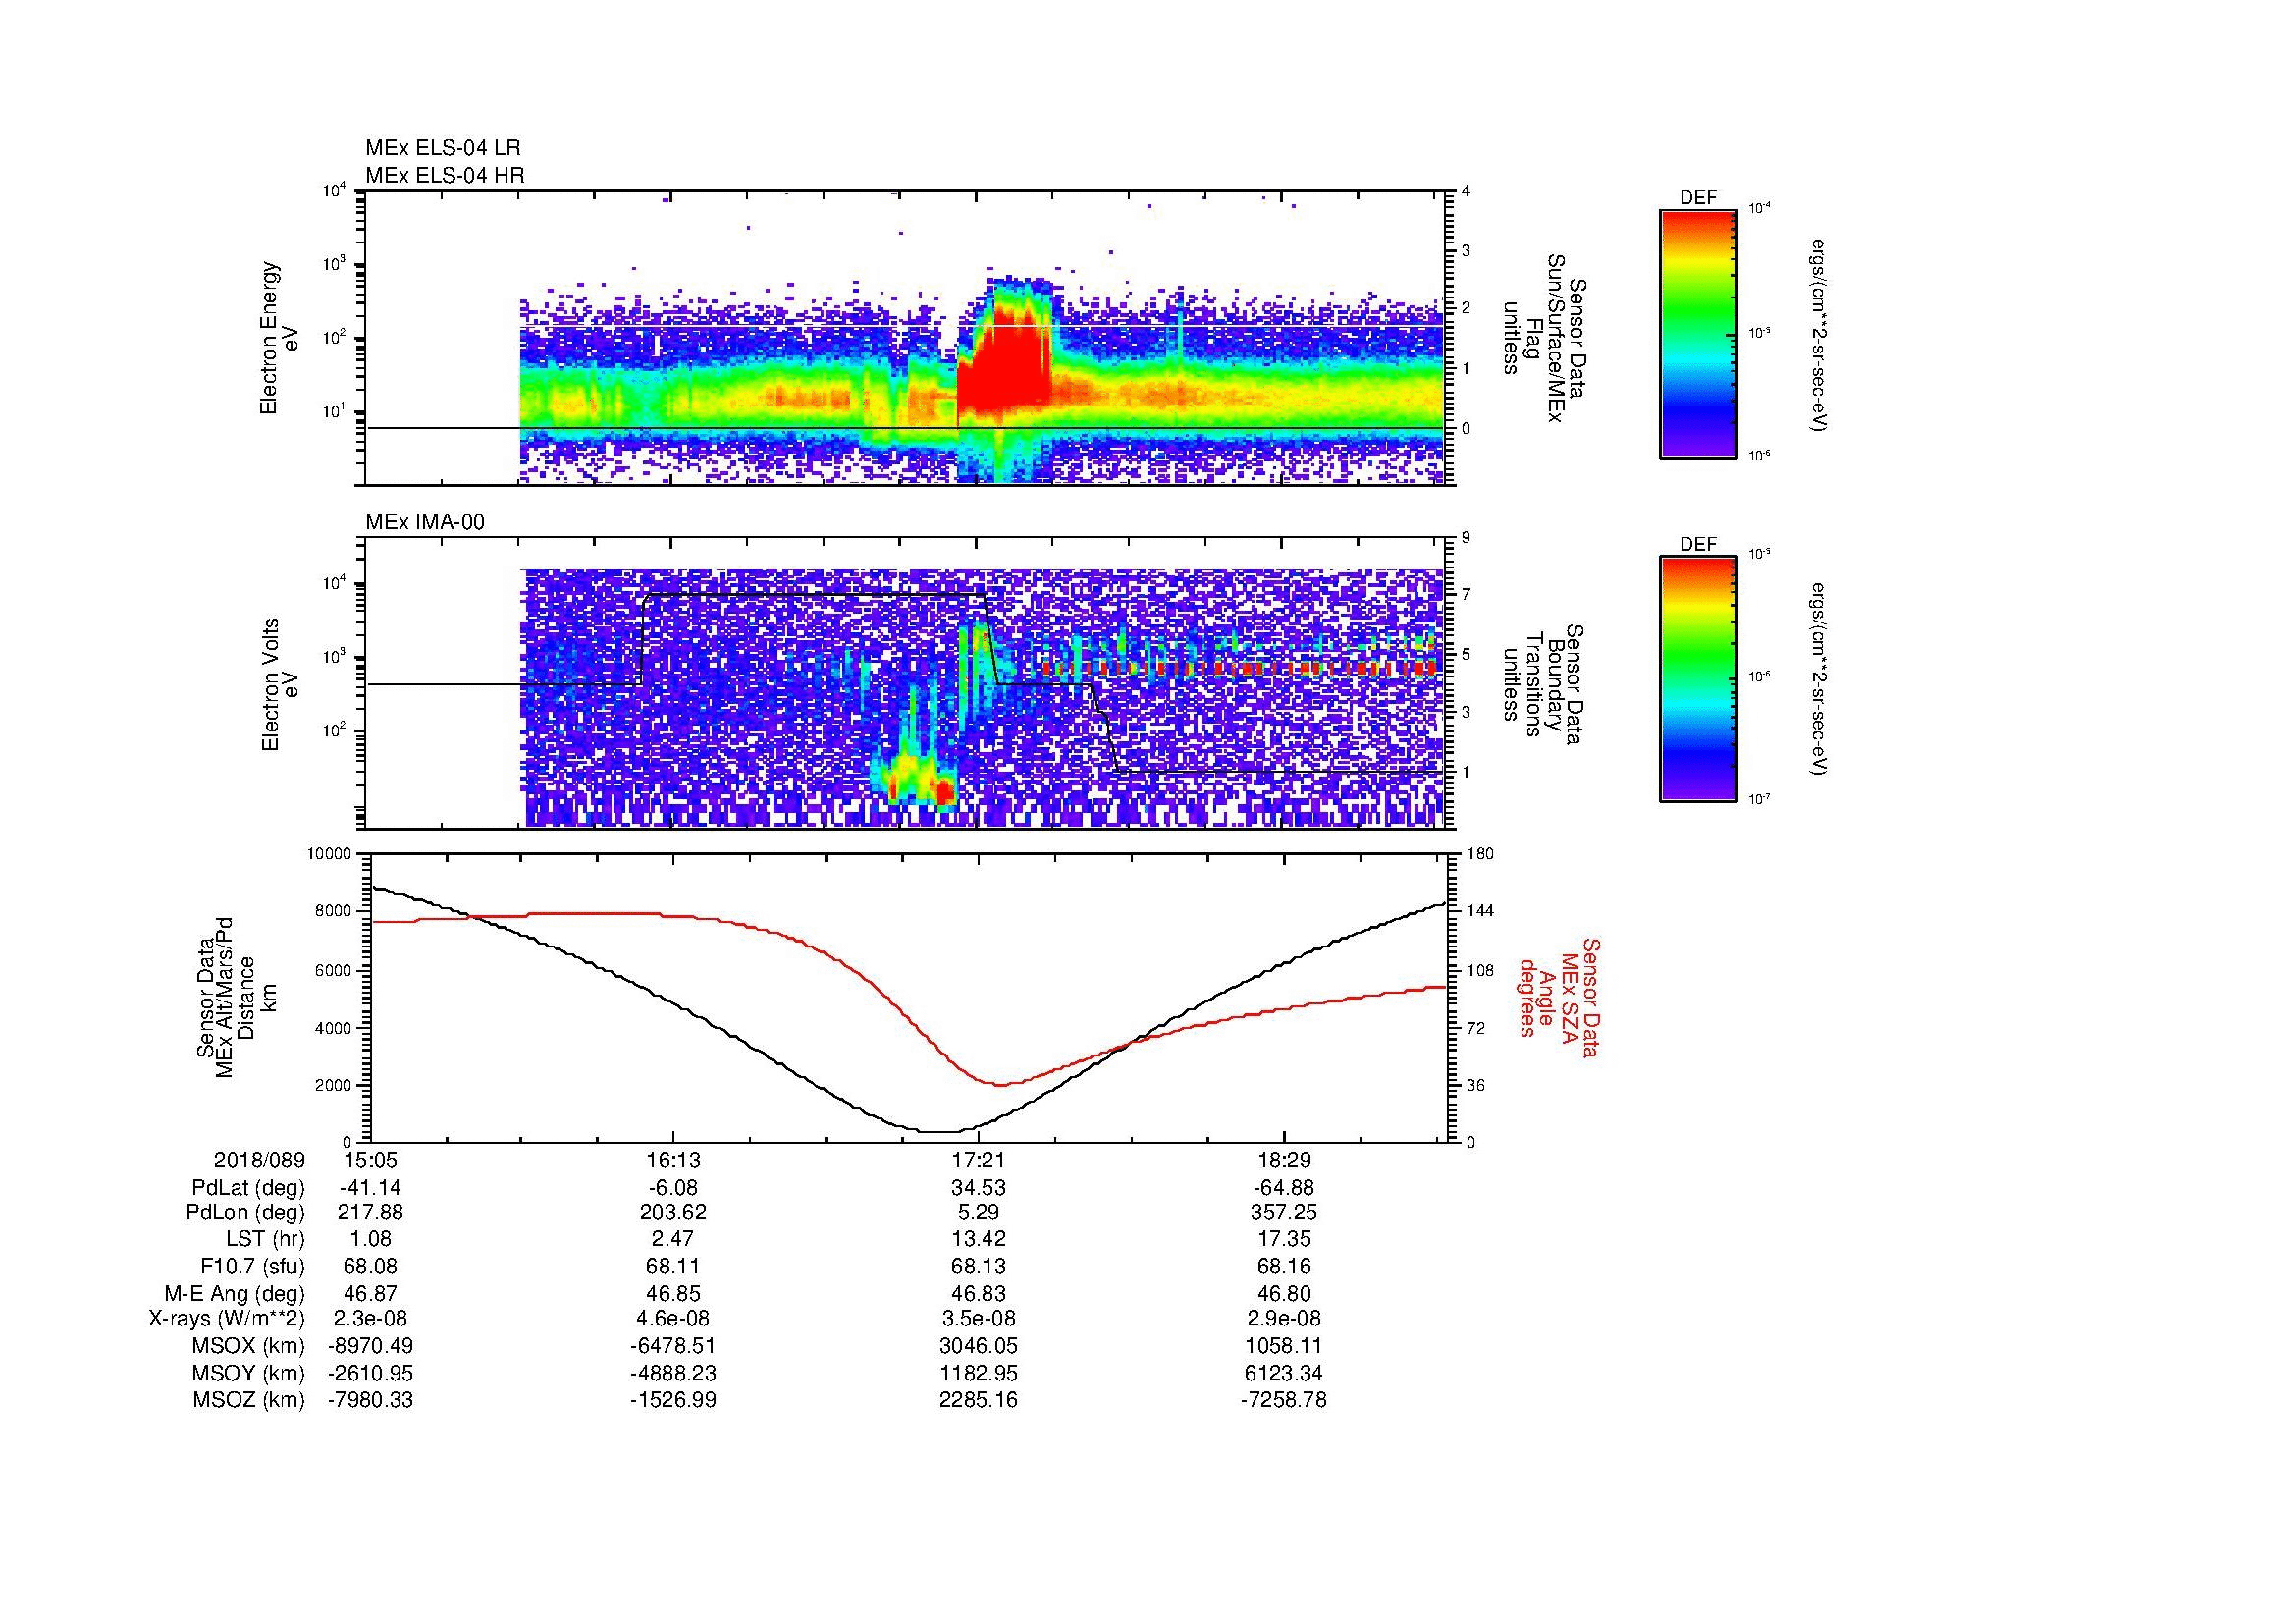Viewport: 2296px width, 1623px height.
Task: Select the 'M-E Ang (deg)' row label
Action: click(234, 1293)
